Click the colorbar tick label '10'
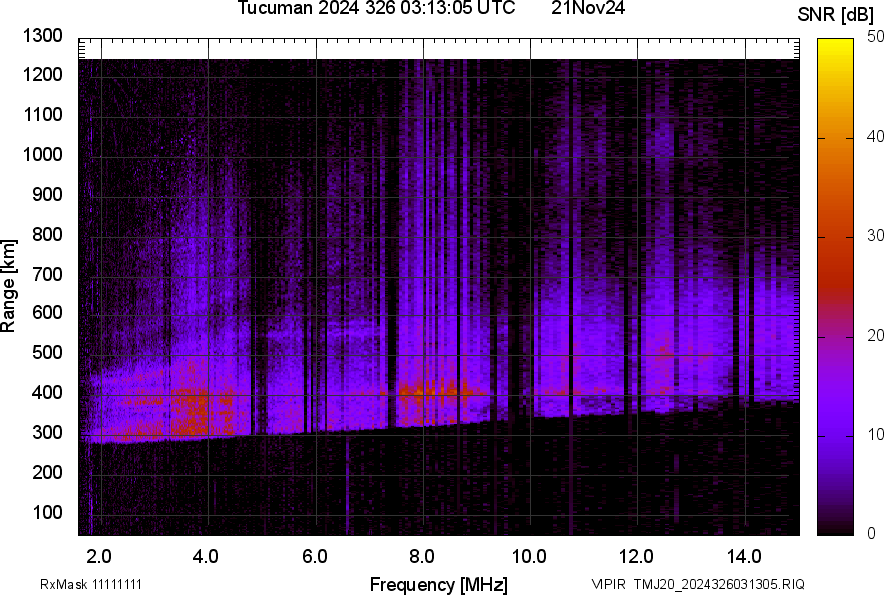The image size is (884, 595). click(876, 435)
